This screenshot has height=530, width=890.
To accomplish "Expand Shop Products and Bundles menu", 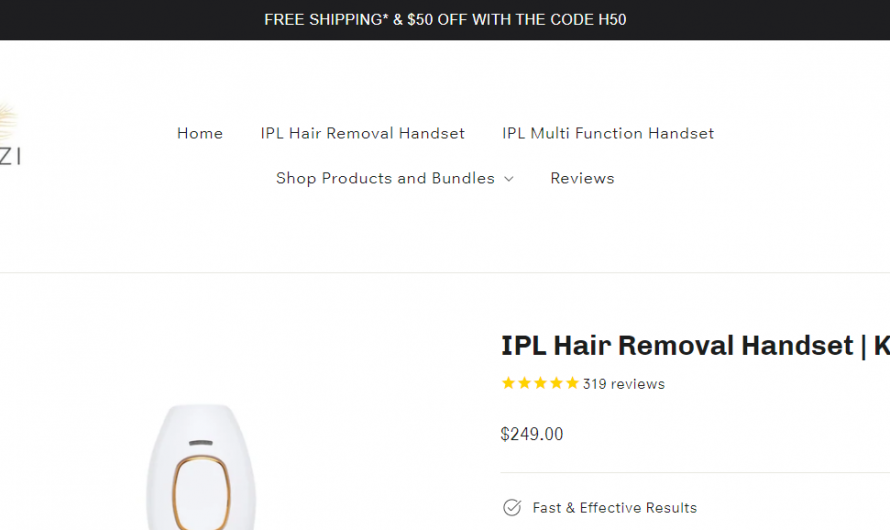I will click(394, 178).
